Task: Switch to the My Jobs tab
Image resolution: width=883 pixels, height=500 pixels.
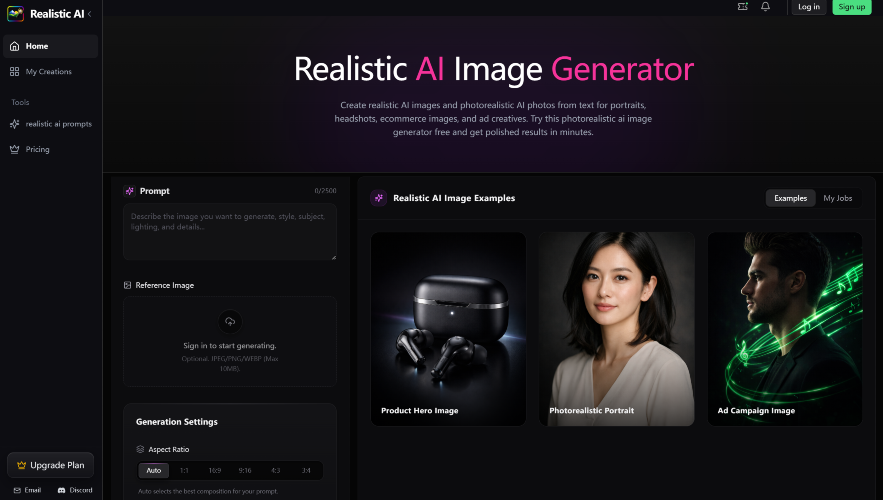Action: point(837,198)
